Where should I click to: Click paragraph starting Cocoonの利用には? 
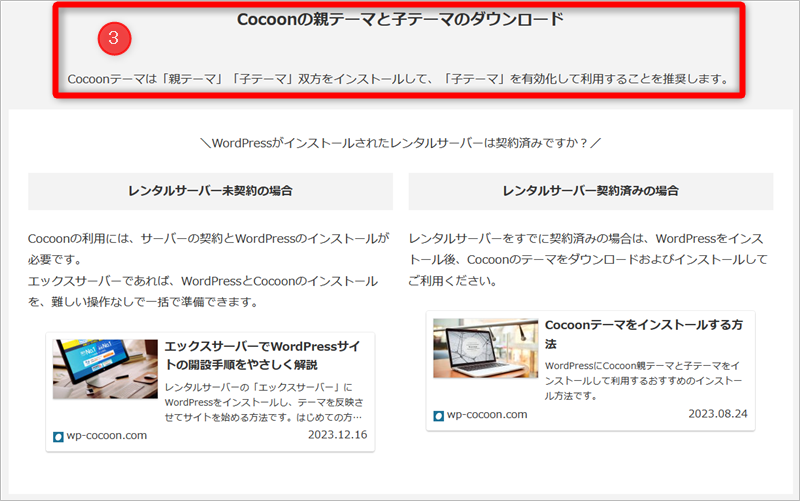(209, 270)
